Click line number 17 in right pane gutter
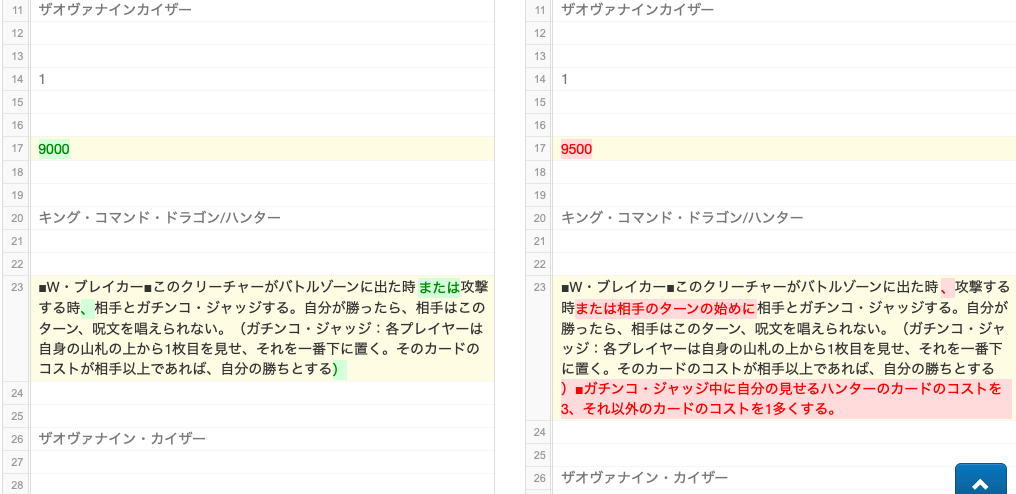The height and width of the screenshot is (494, 1016). coord(539,148)
